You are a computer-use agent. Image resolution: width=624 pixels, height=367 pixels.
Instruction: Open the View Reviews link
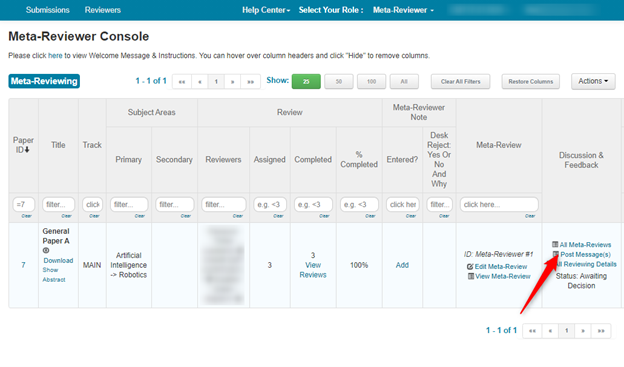313,270
